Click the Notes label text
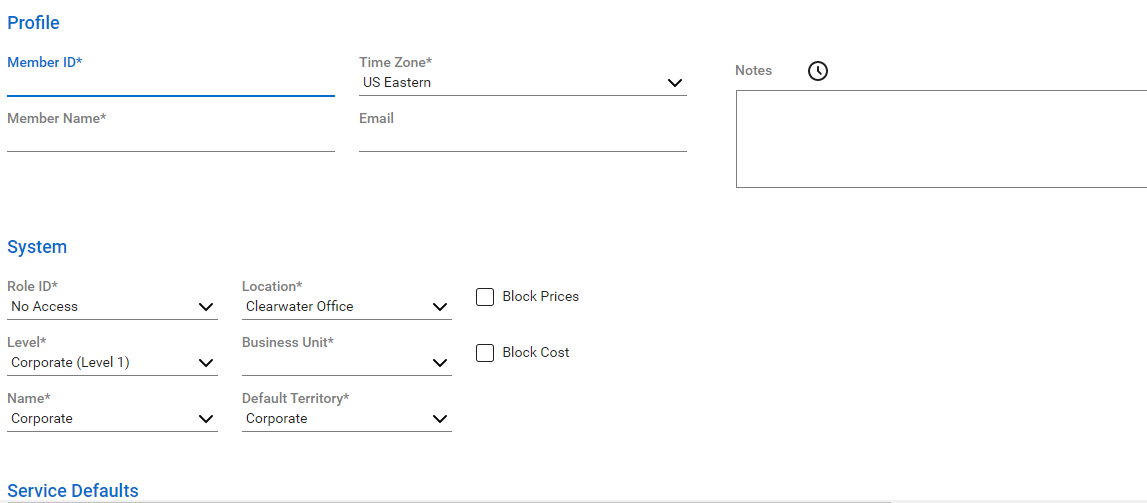The image size is (1147, 503). 753,71
